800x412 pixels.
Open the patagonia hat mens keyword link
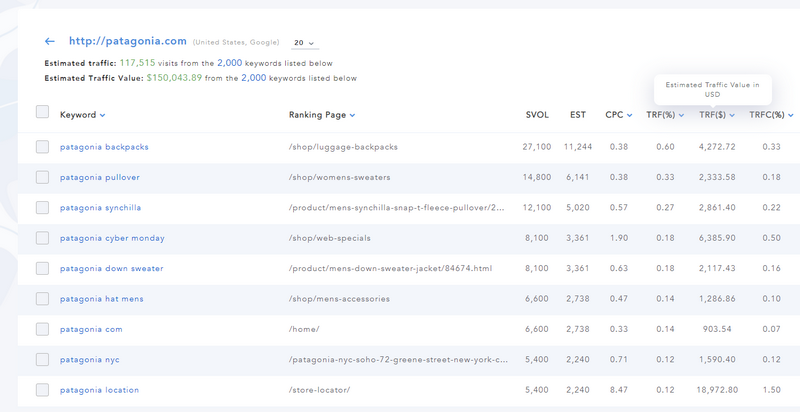102,299
